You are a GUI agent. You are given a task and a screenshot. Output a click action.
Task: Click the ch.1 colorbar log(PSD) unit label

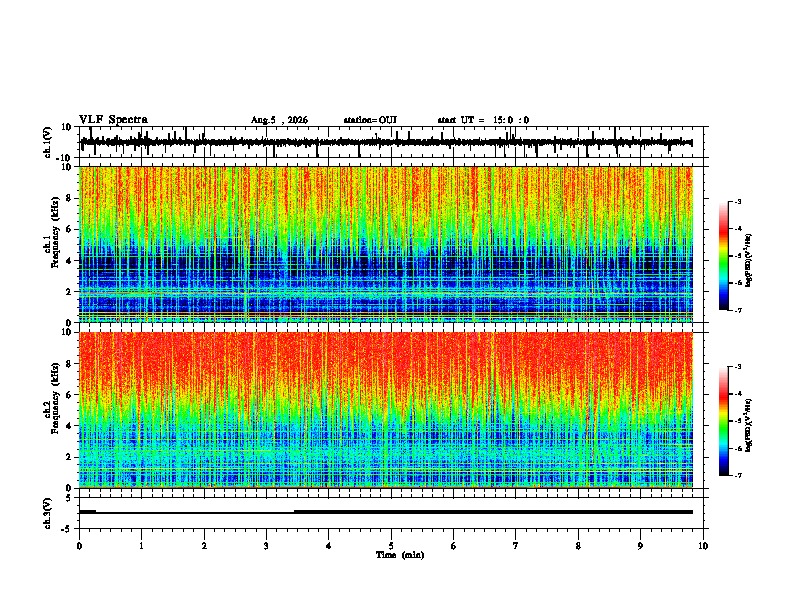(x=749, y=261)
